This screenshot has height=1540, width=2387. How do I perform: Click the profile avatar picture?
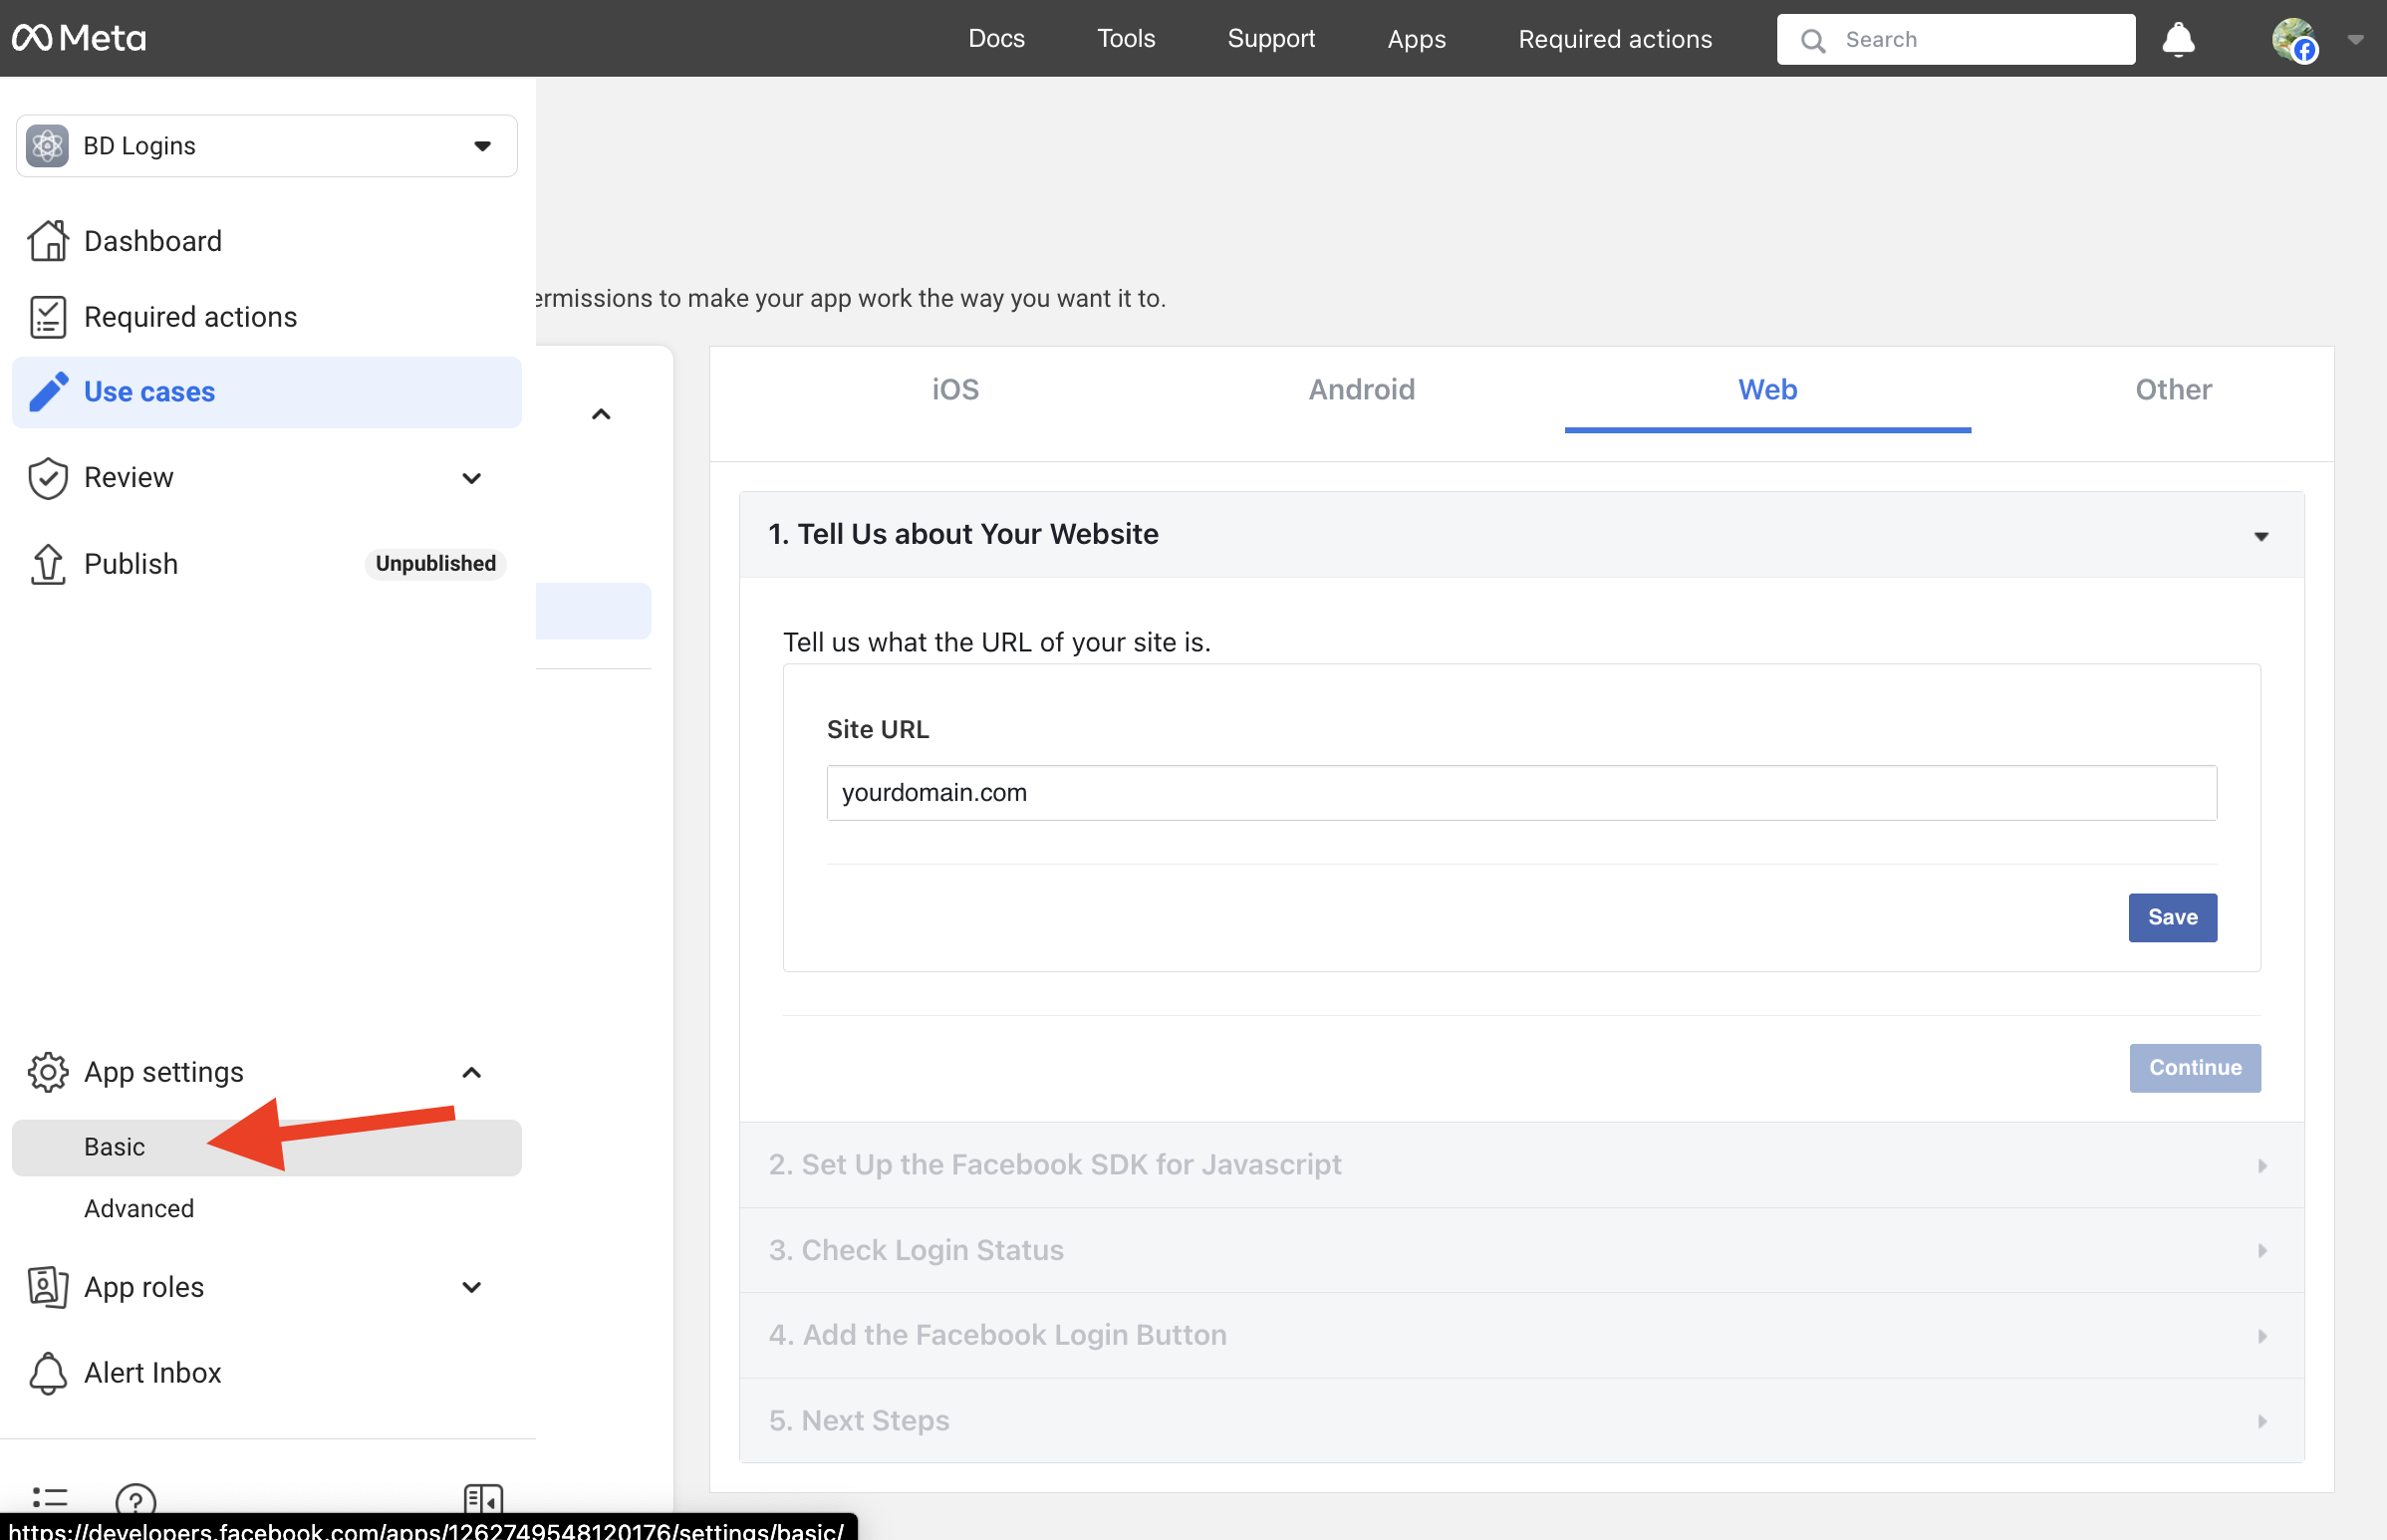pyautogui.click(x=2293, y=40)
